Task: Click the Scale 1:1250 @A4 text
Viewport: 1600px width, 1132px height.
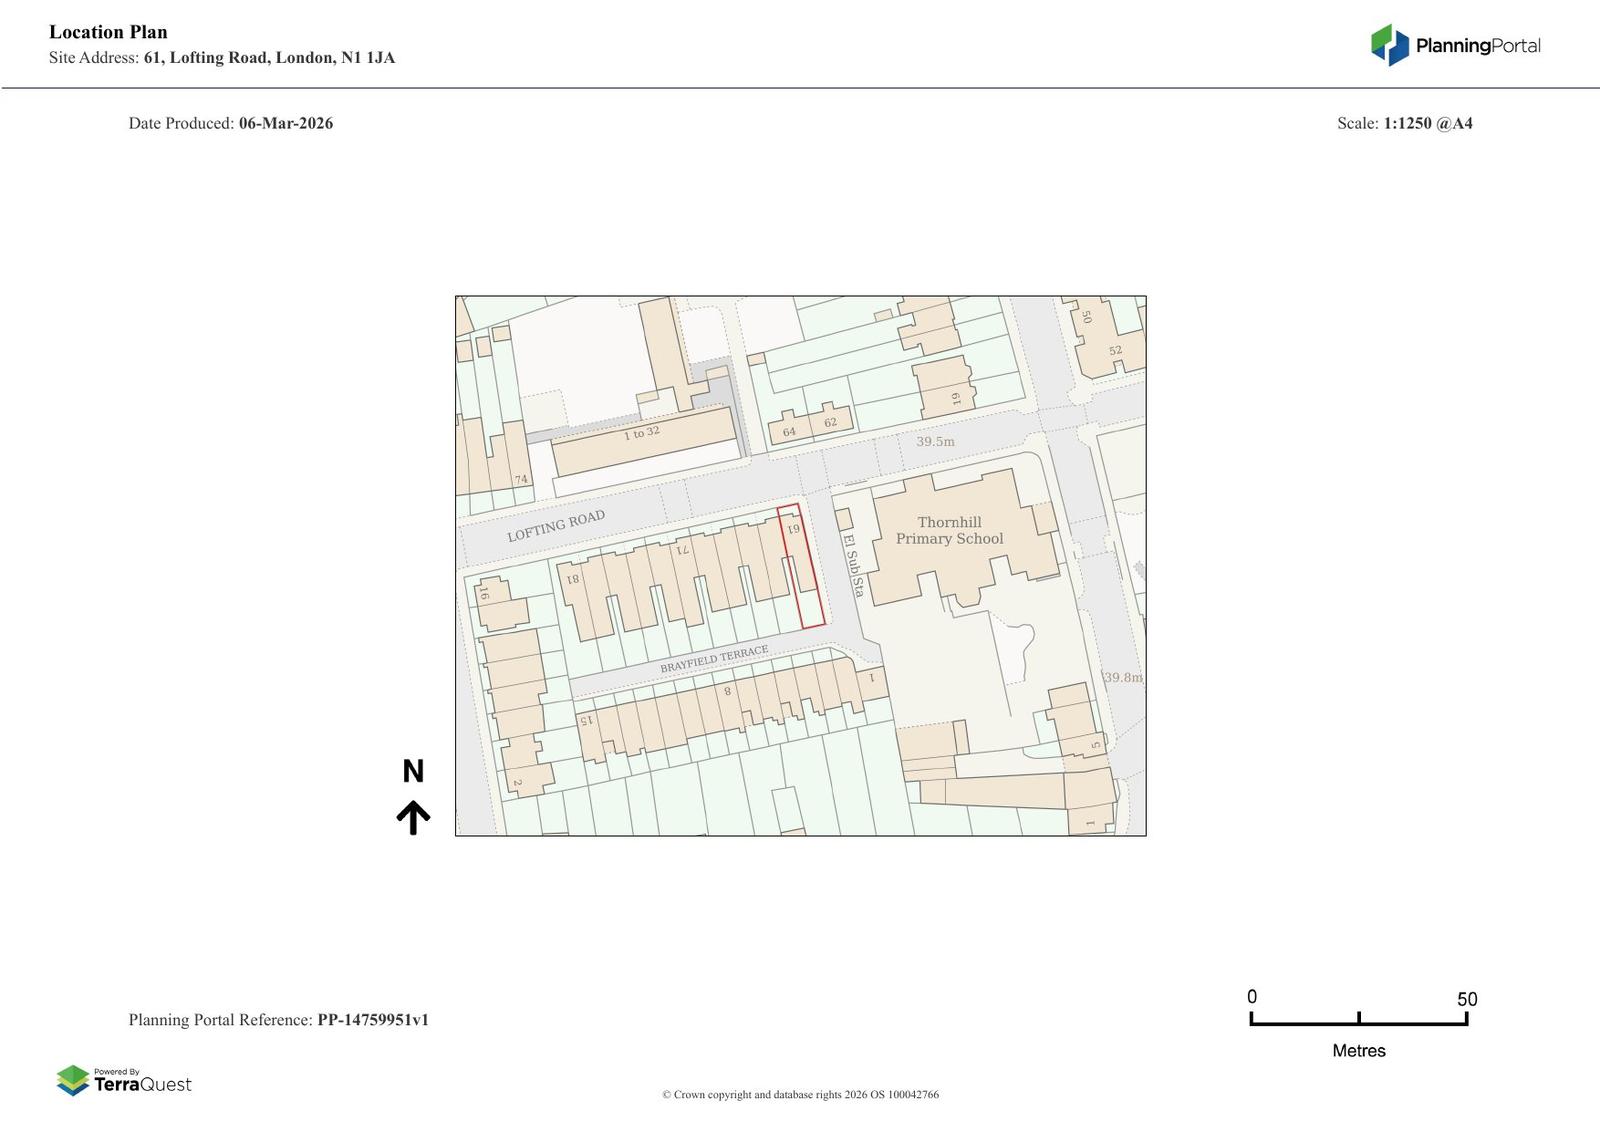Action: click(1404, 123)
